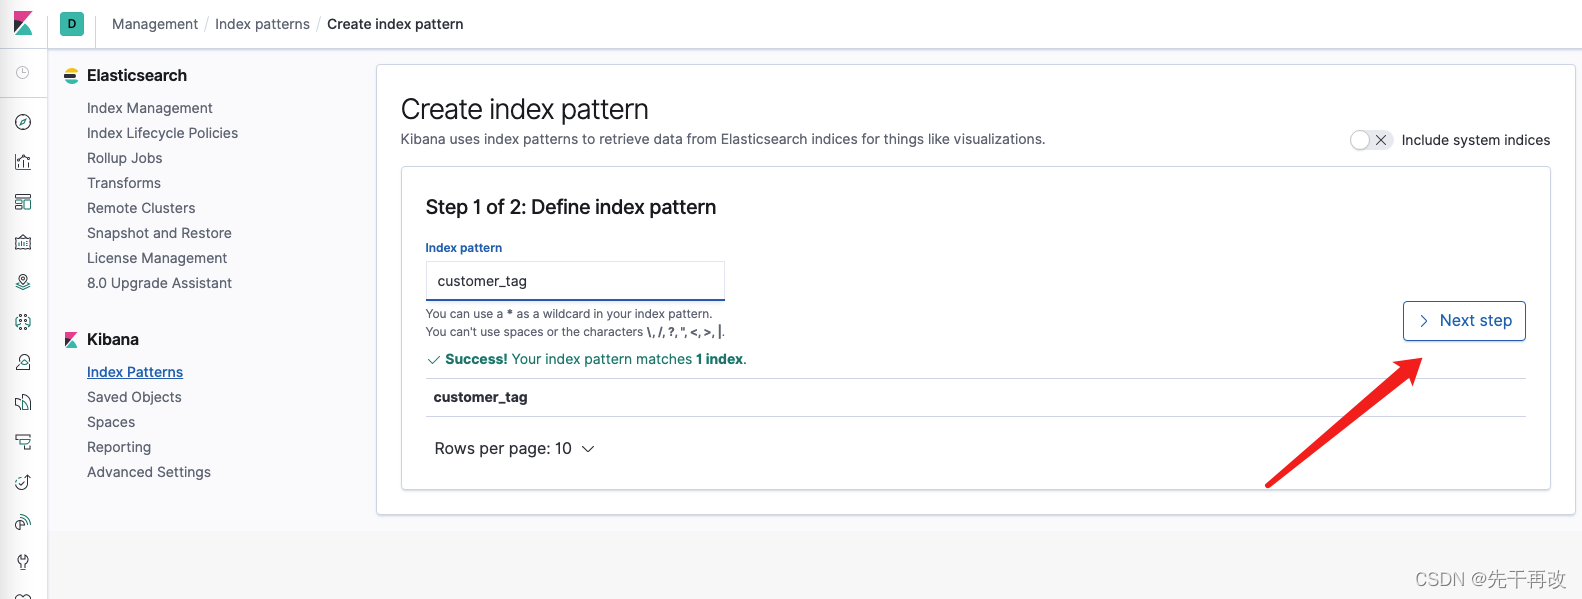Open Rollup Jobs

(x=124, y=158)
